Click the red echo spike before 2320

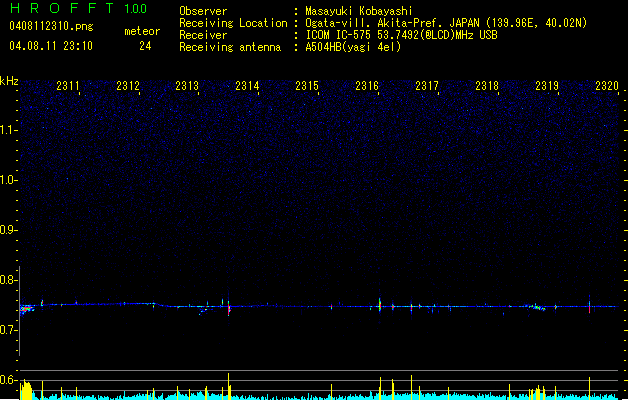click(x=589, y=308)
